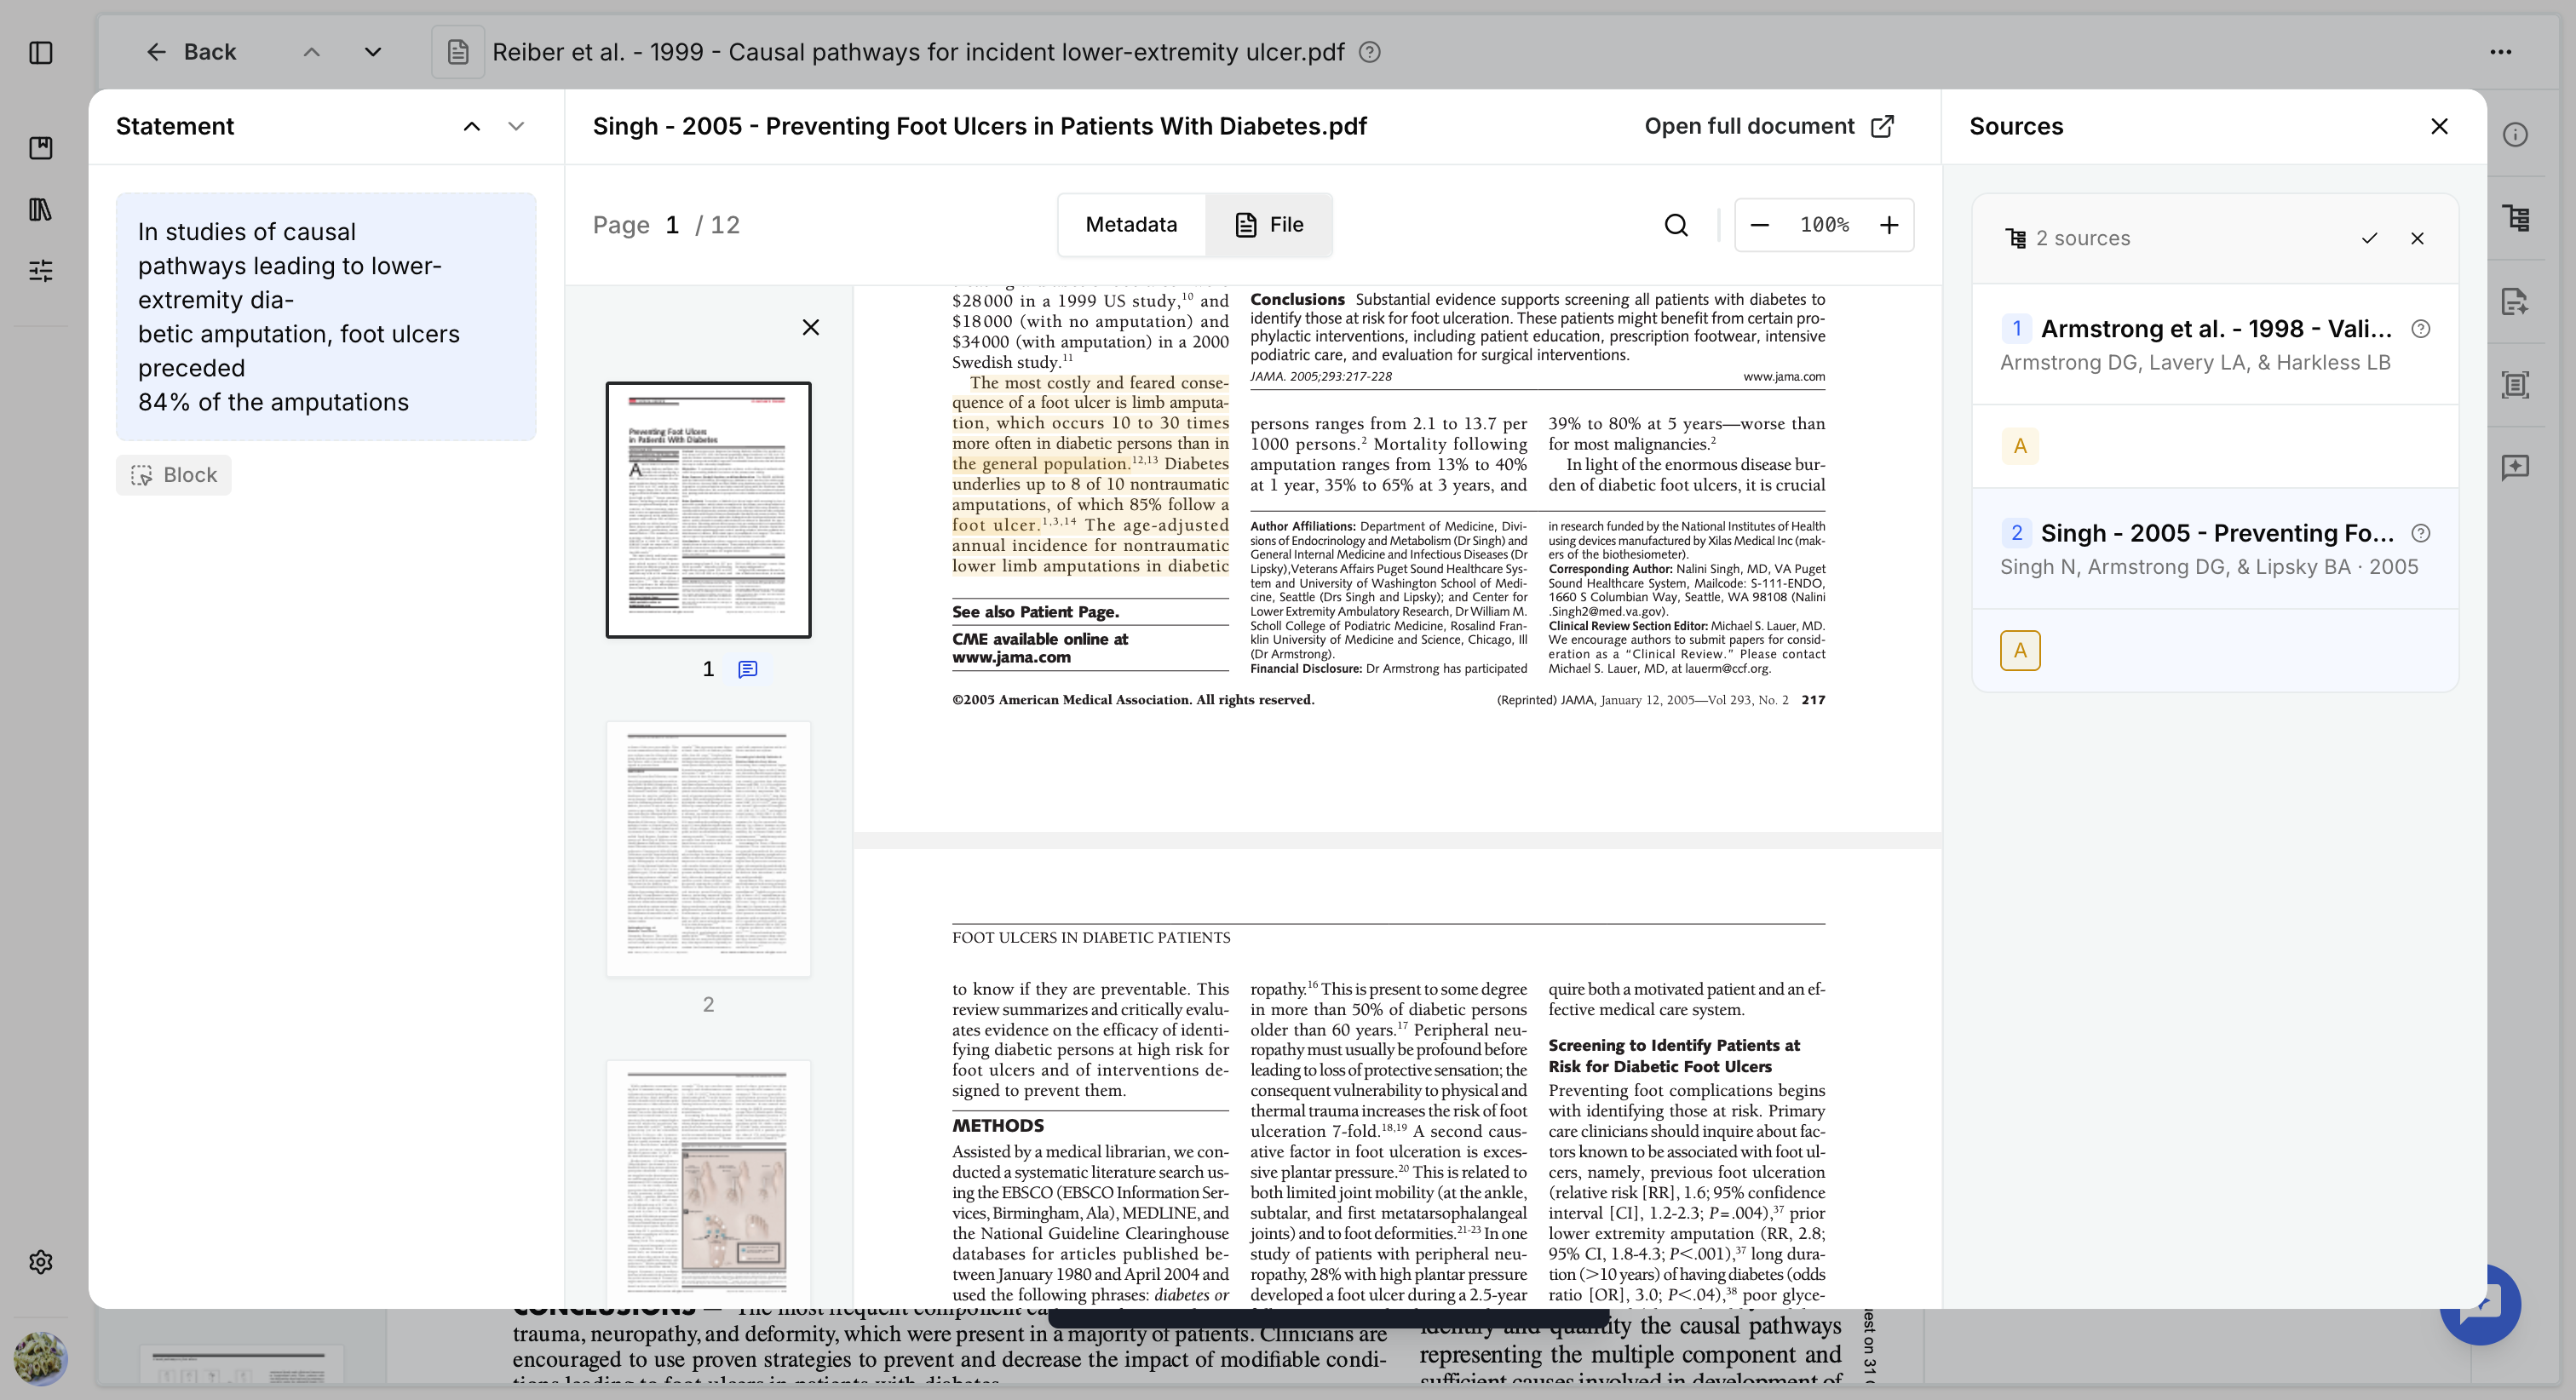This screenshot has height=1400, width=2576.
Task: Click the 'See also Patient Page.' text
Action: (1035, 612)
